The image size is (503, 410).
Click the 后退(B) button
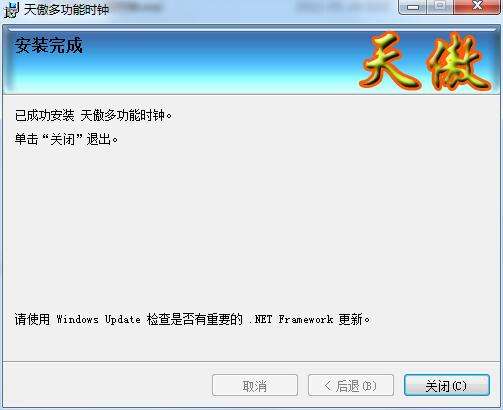pos(351,385)
